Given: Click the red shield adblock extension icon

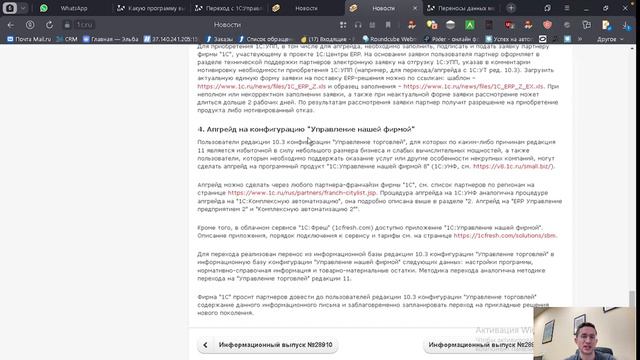Looking at the screenshot, I should (x=547, y=25).
